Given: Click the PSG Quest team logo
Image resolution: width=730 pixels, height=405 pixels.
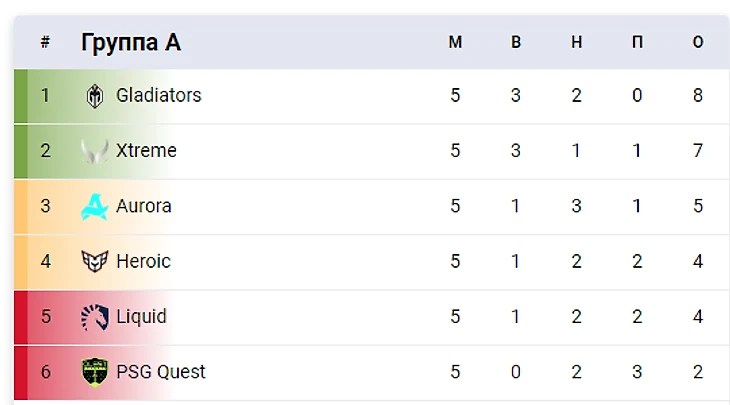Looking at the screenshot, I should (95, 372).
